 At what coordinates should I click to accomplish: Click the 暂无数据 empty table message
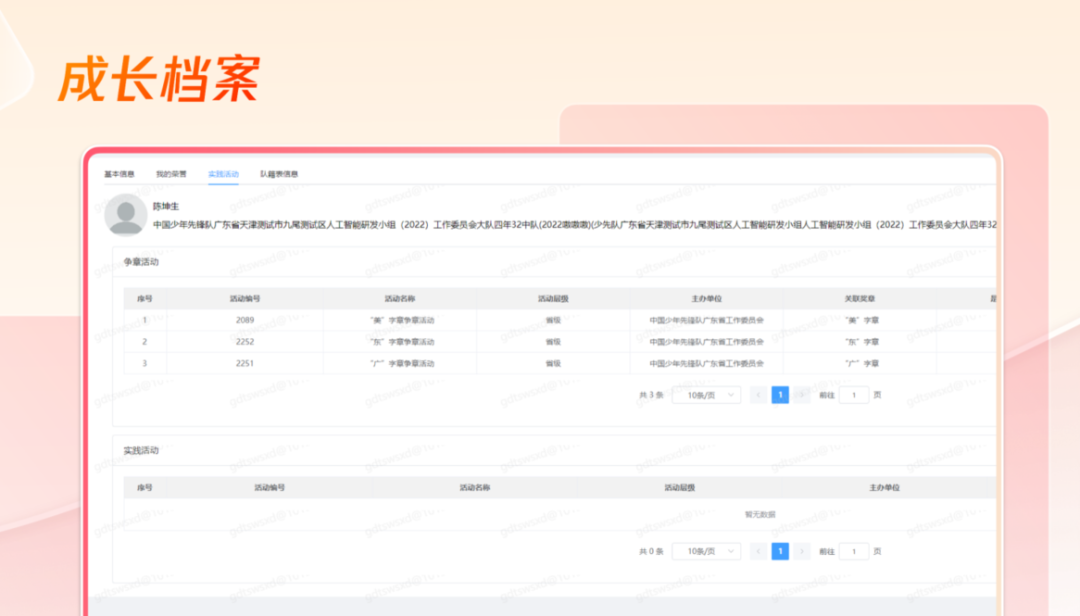[x=760, y=515]
